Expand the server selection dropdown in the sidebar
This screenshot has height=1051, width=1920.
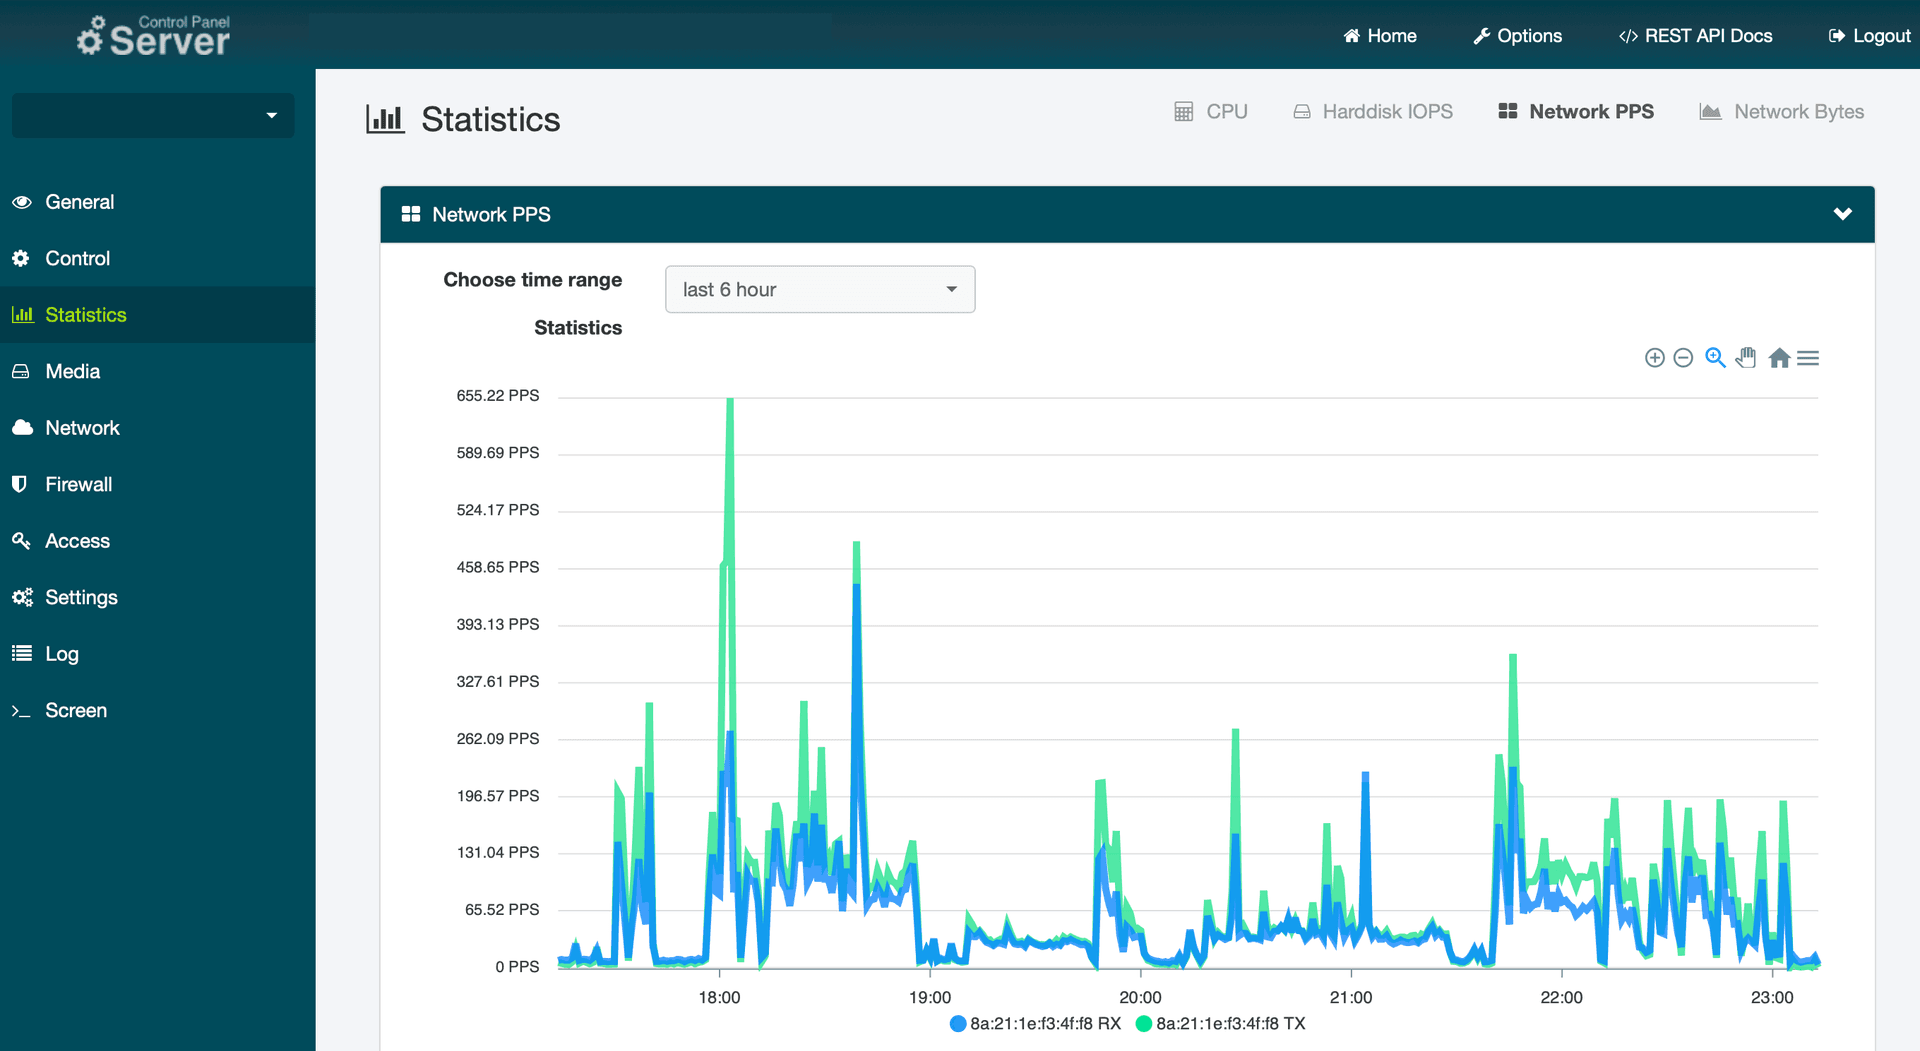pos(152,115)
